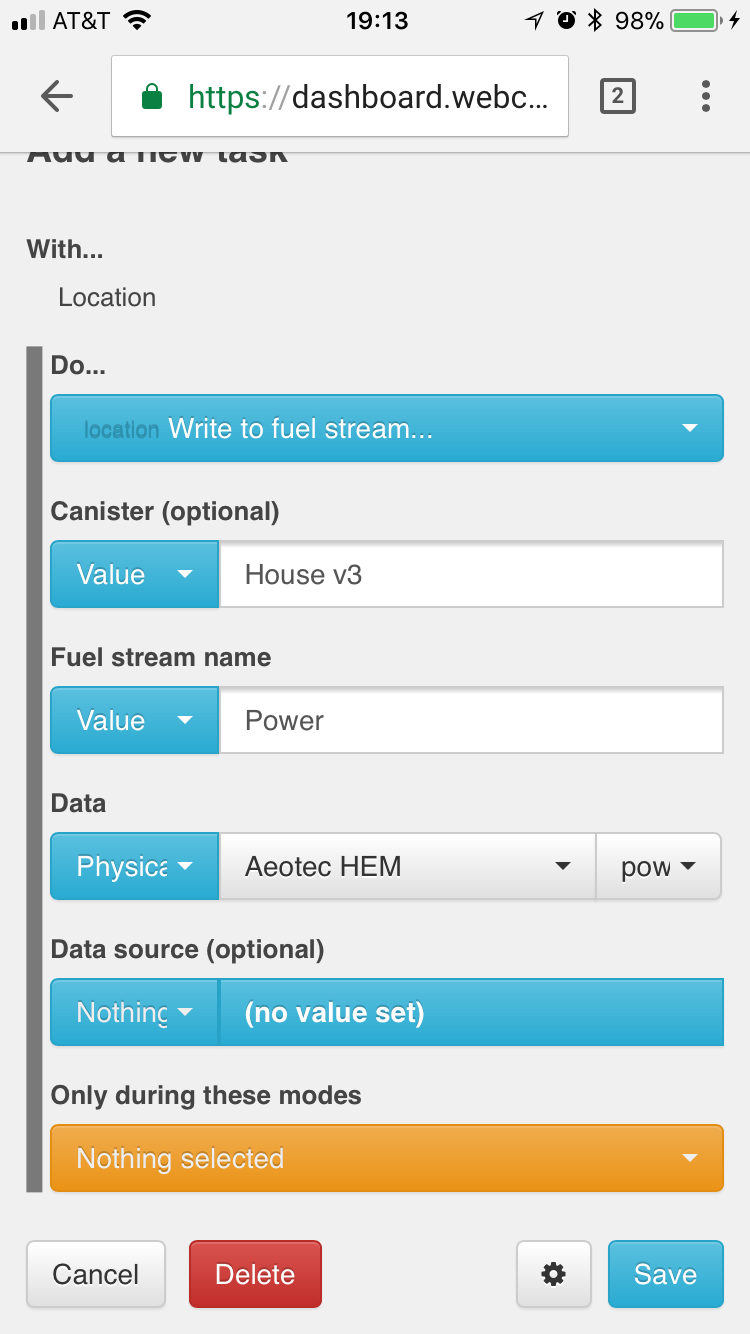The height and width of the screenshot is (1334, 750).
Task: Edit the House v3 canister field
Action: tap(471, 574)
